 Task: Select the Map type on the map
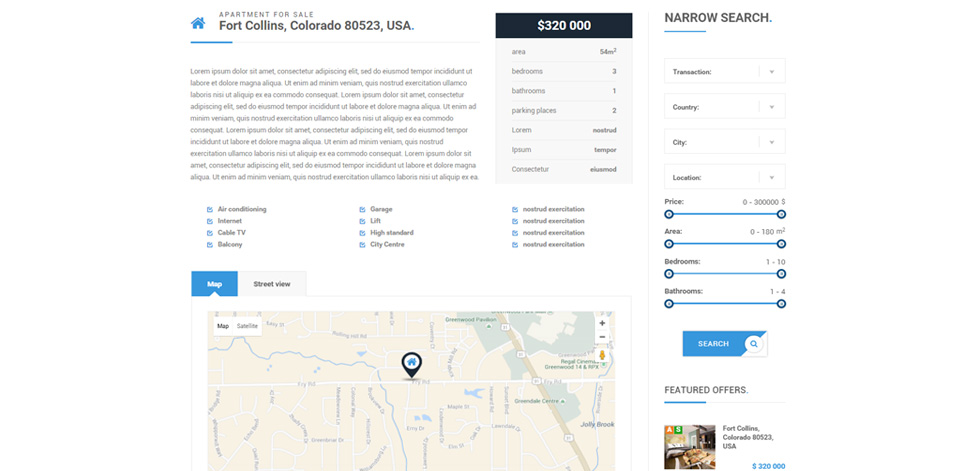[x=223, y=326]
